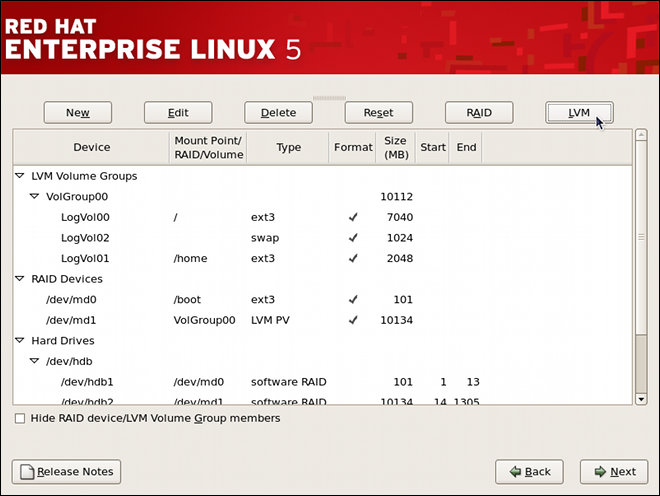Click the VolGroup00 cell in /dev/md1 row
This screenshot has width=660, height=496.
pyautogui.click(x=205, y=320)
